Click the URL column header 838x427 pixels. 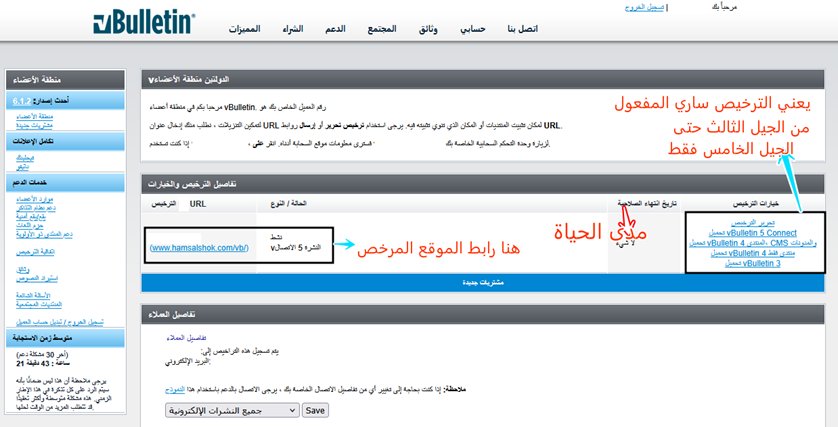[198, 204]
